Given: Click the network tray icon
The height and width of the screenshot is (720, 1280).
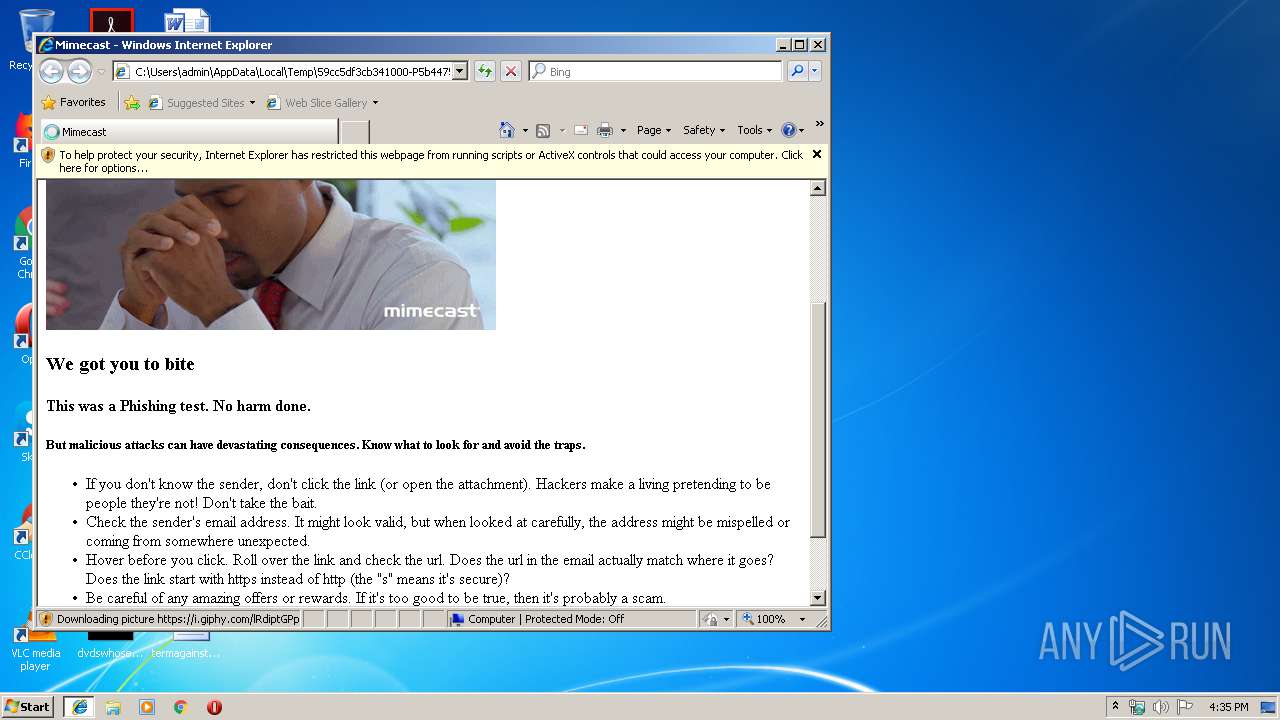Looking at the screenshot, I should 1137,707.
